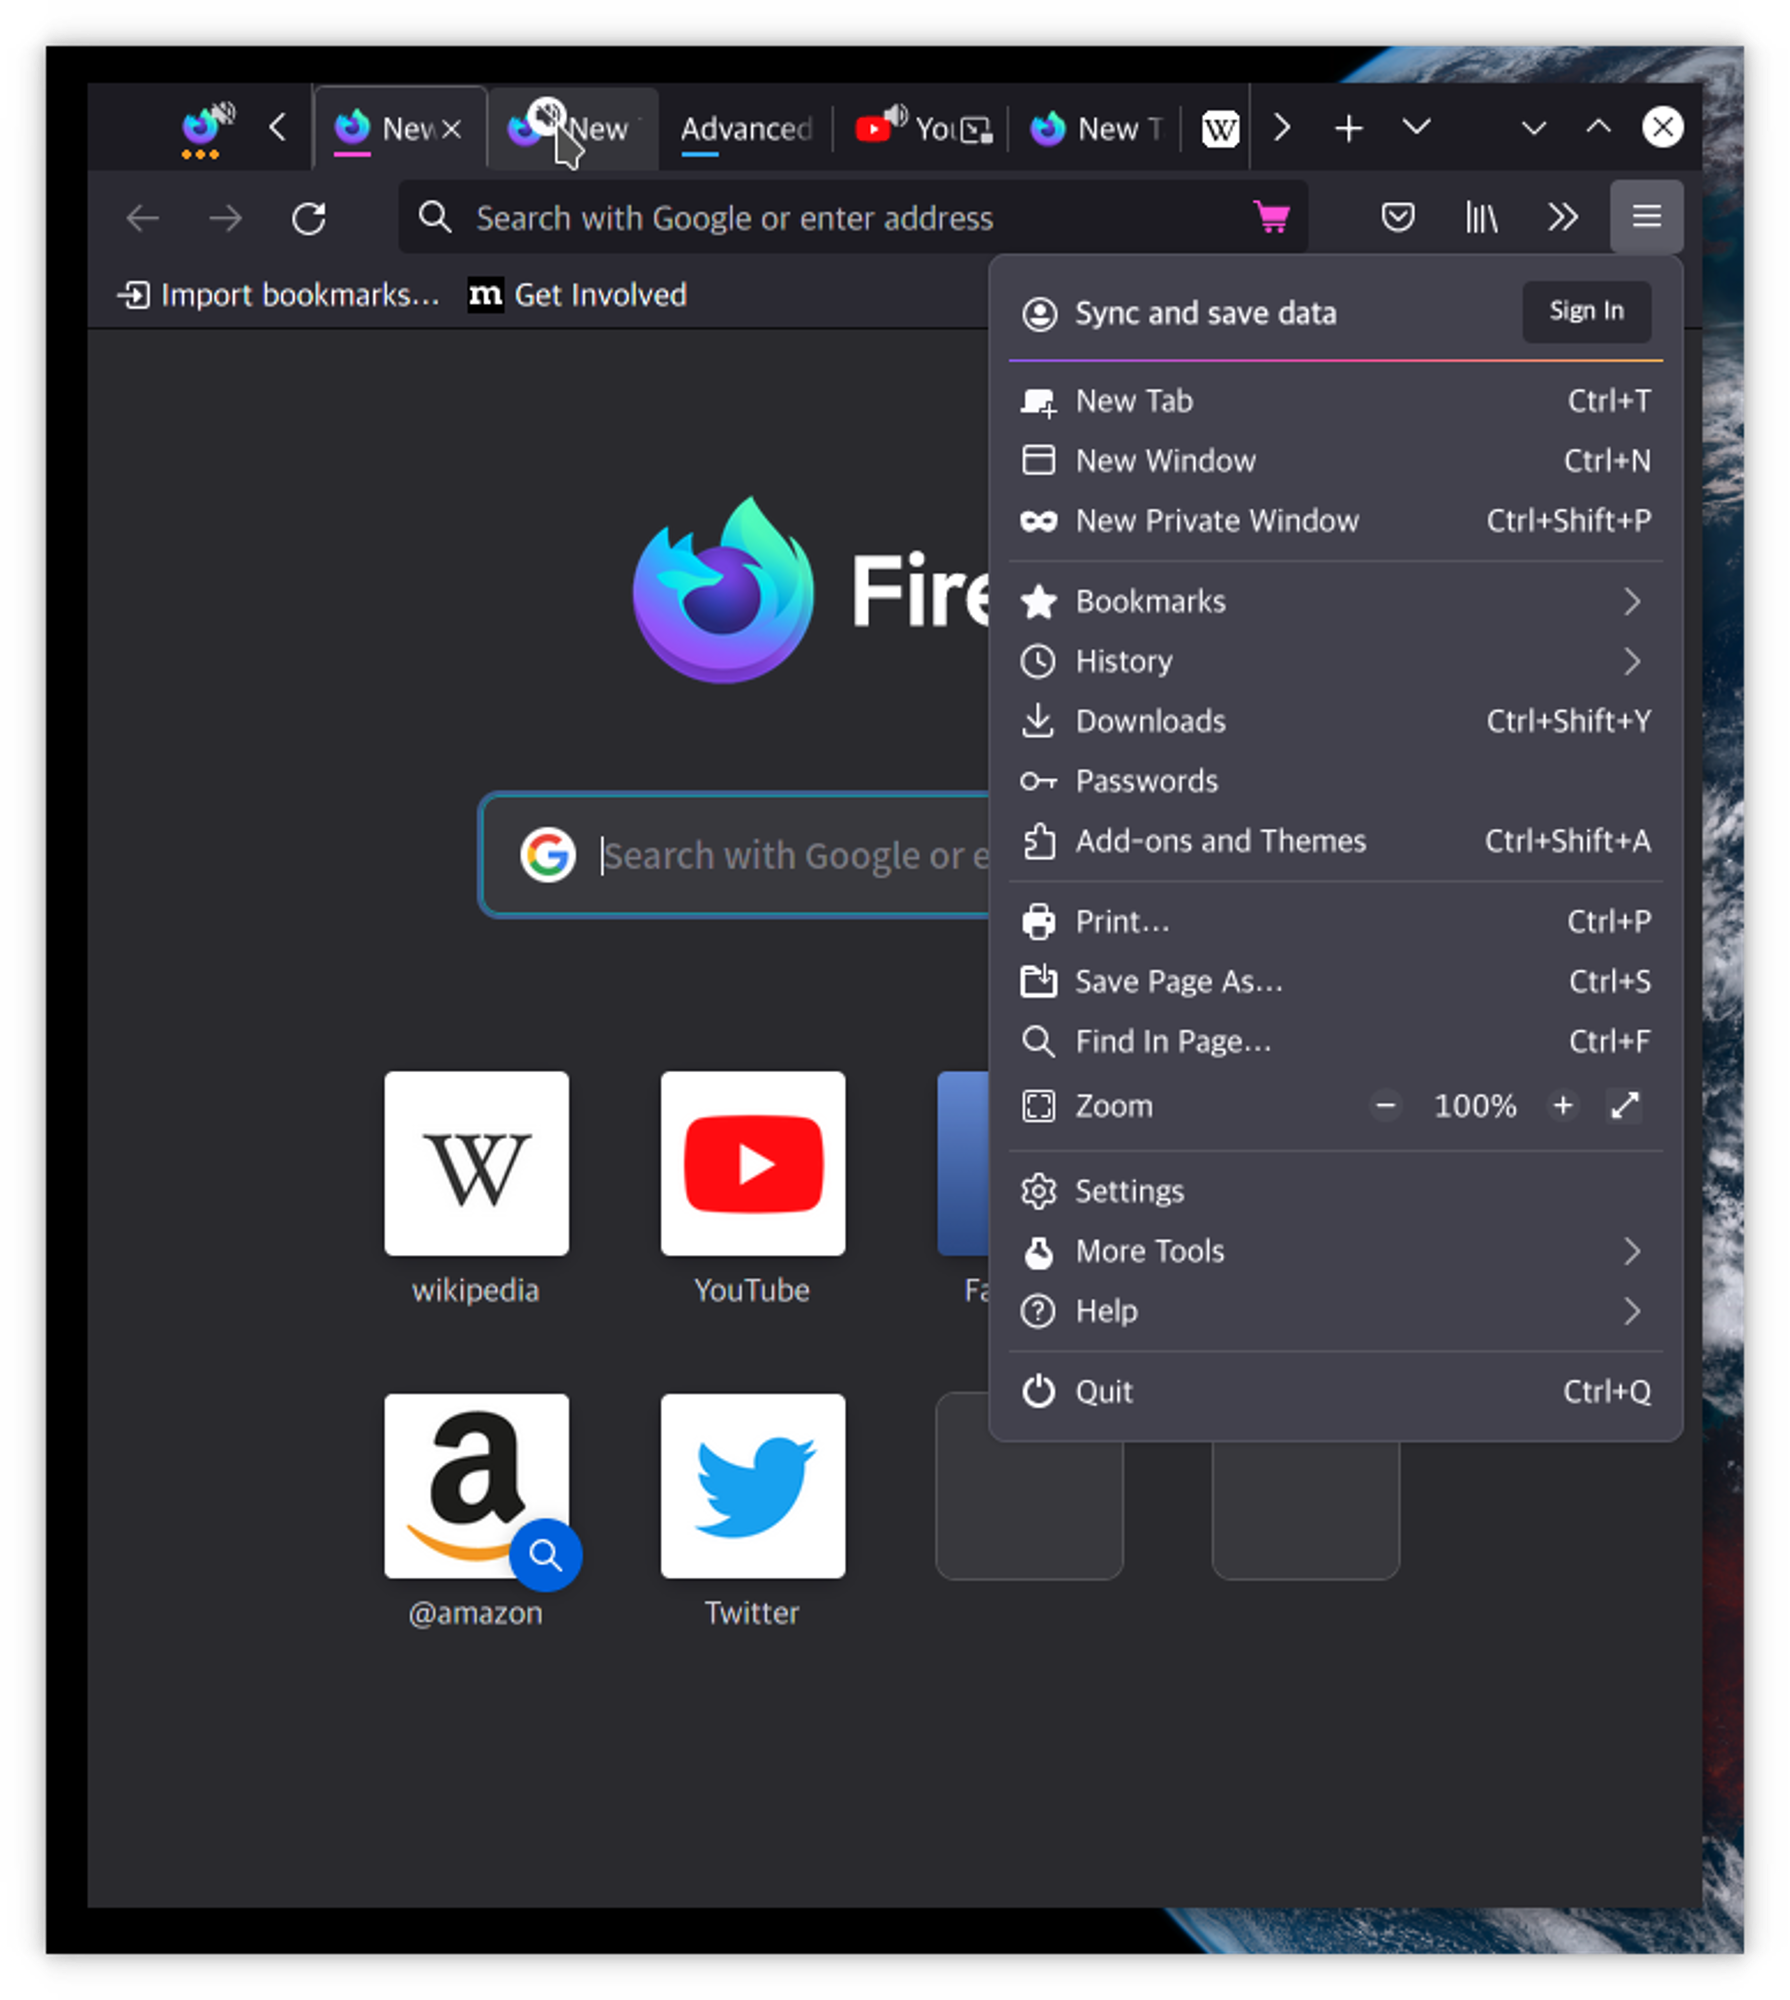The height and width of the screenshot is (2000, 1790).
Task: Close the hamburger application menu button
Action: tap(1645, 216)
